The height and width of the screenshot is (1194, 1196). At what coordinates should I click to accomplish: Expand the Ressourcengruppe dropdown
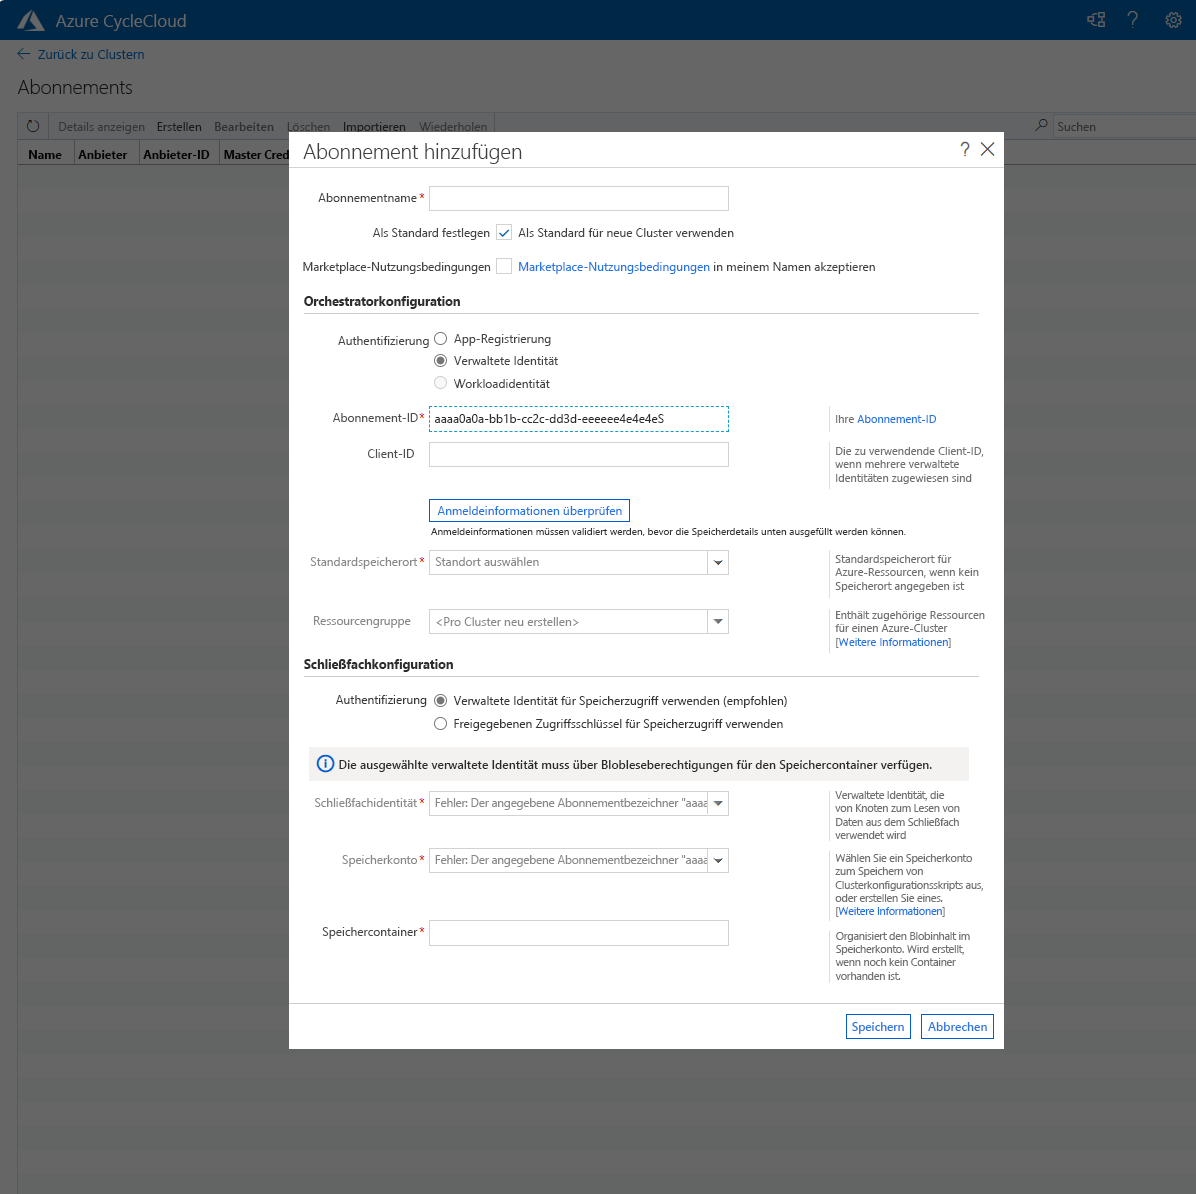click(x=717, y=621)
